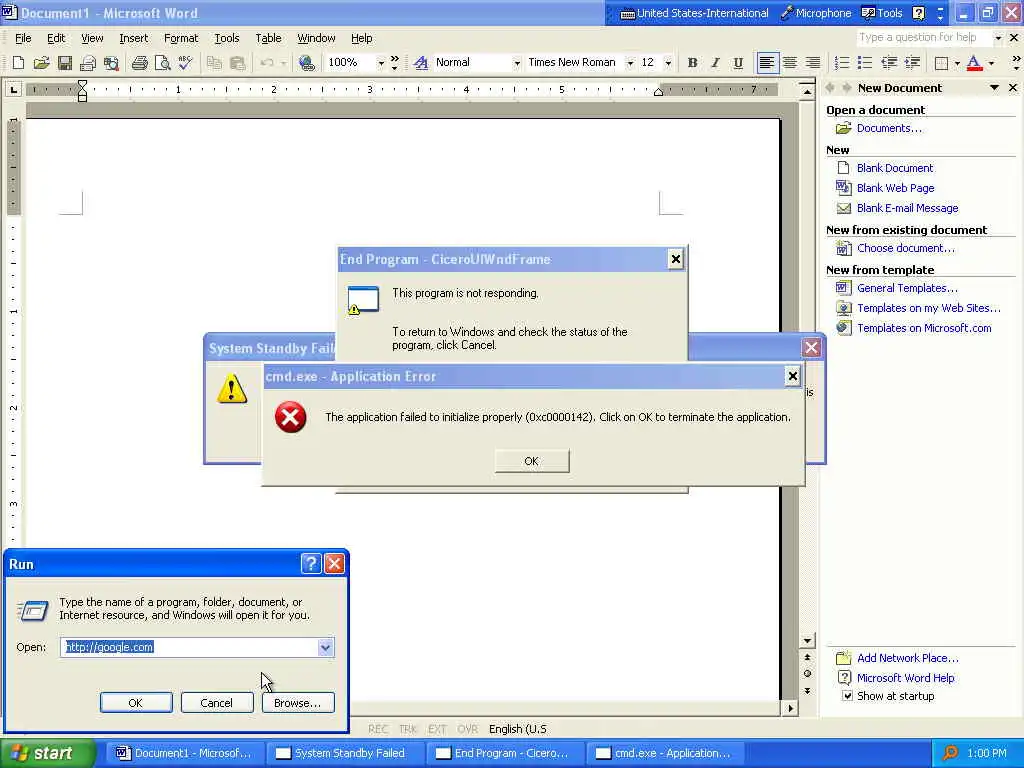Open the Format menu
Viewport: 1024px width, 768px height.
pyautogui.click(x=181, y=38)
